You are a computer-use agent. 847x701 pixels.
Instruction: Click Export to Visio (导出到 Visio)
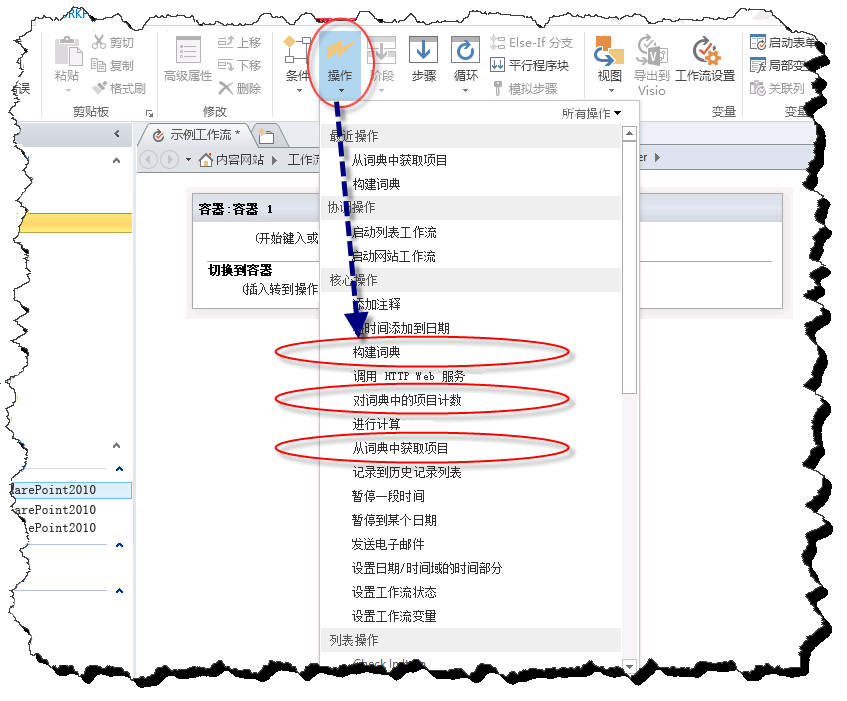click(x=651, y=66)
